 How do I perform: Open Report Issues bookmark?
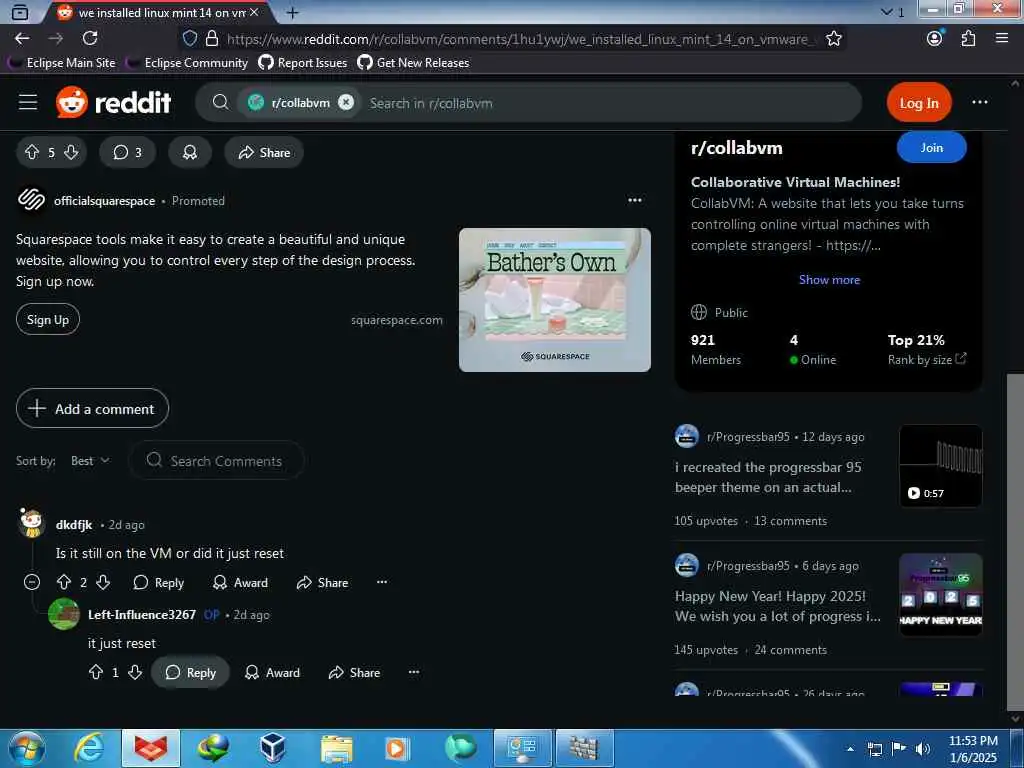pos(303,63)
